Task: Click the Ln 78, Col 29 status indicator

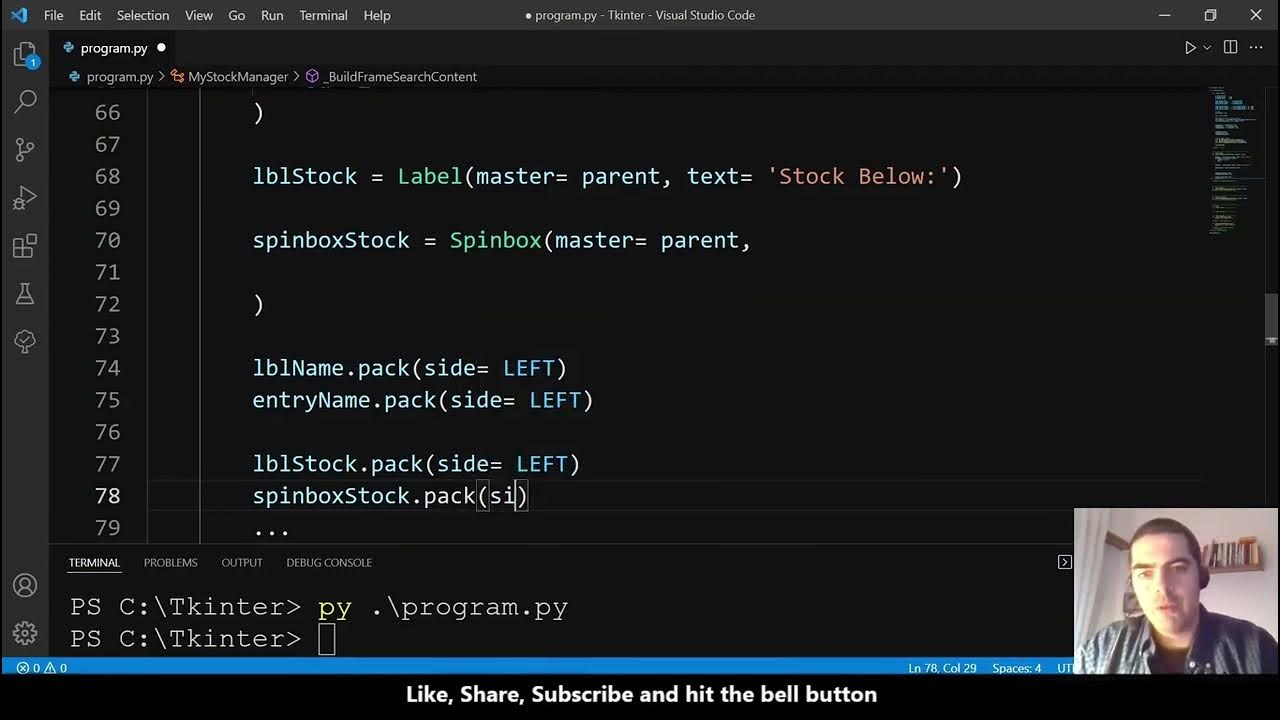Action: [942, 668]
